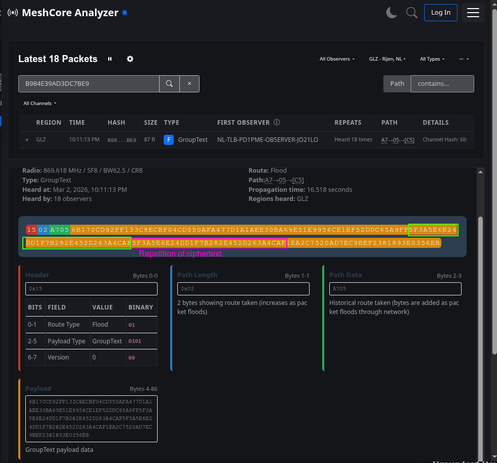Expand the All Observers dropdown
The width and height of the screenshot is (497, 463).
[337, 59]
